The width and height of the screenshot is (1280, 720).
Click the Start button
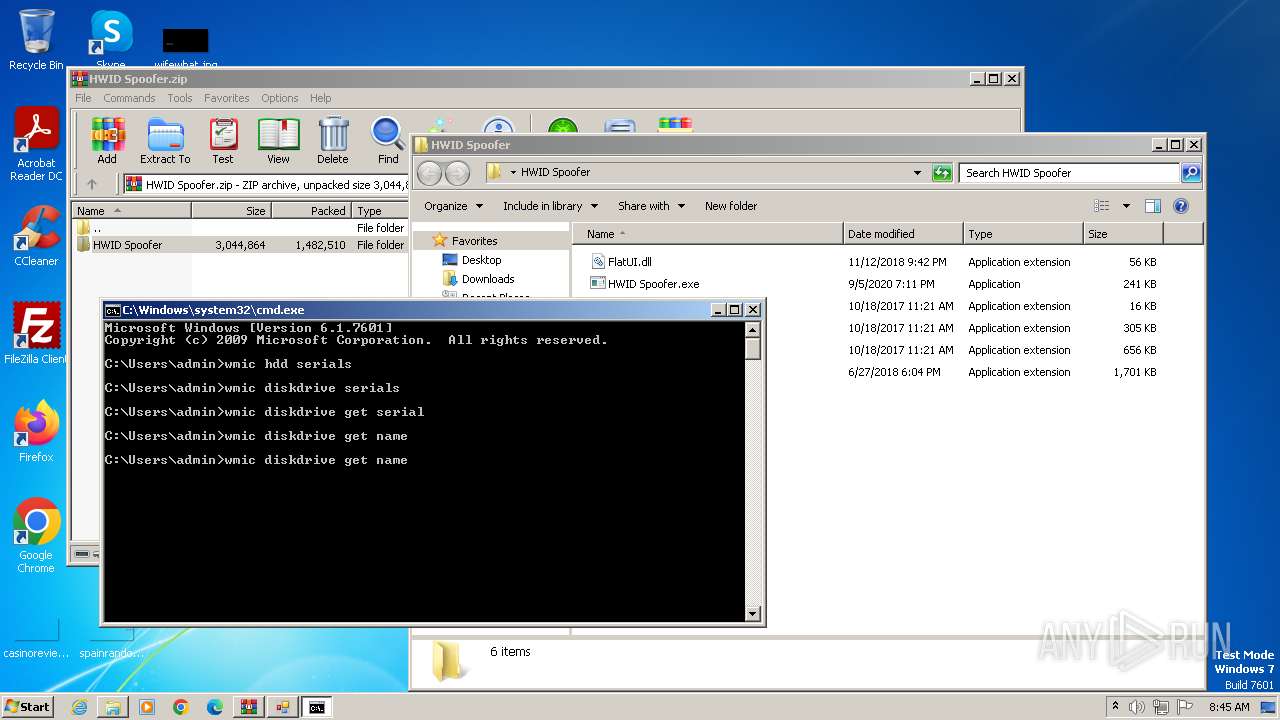tap(27, 707)
